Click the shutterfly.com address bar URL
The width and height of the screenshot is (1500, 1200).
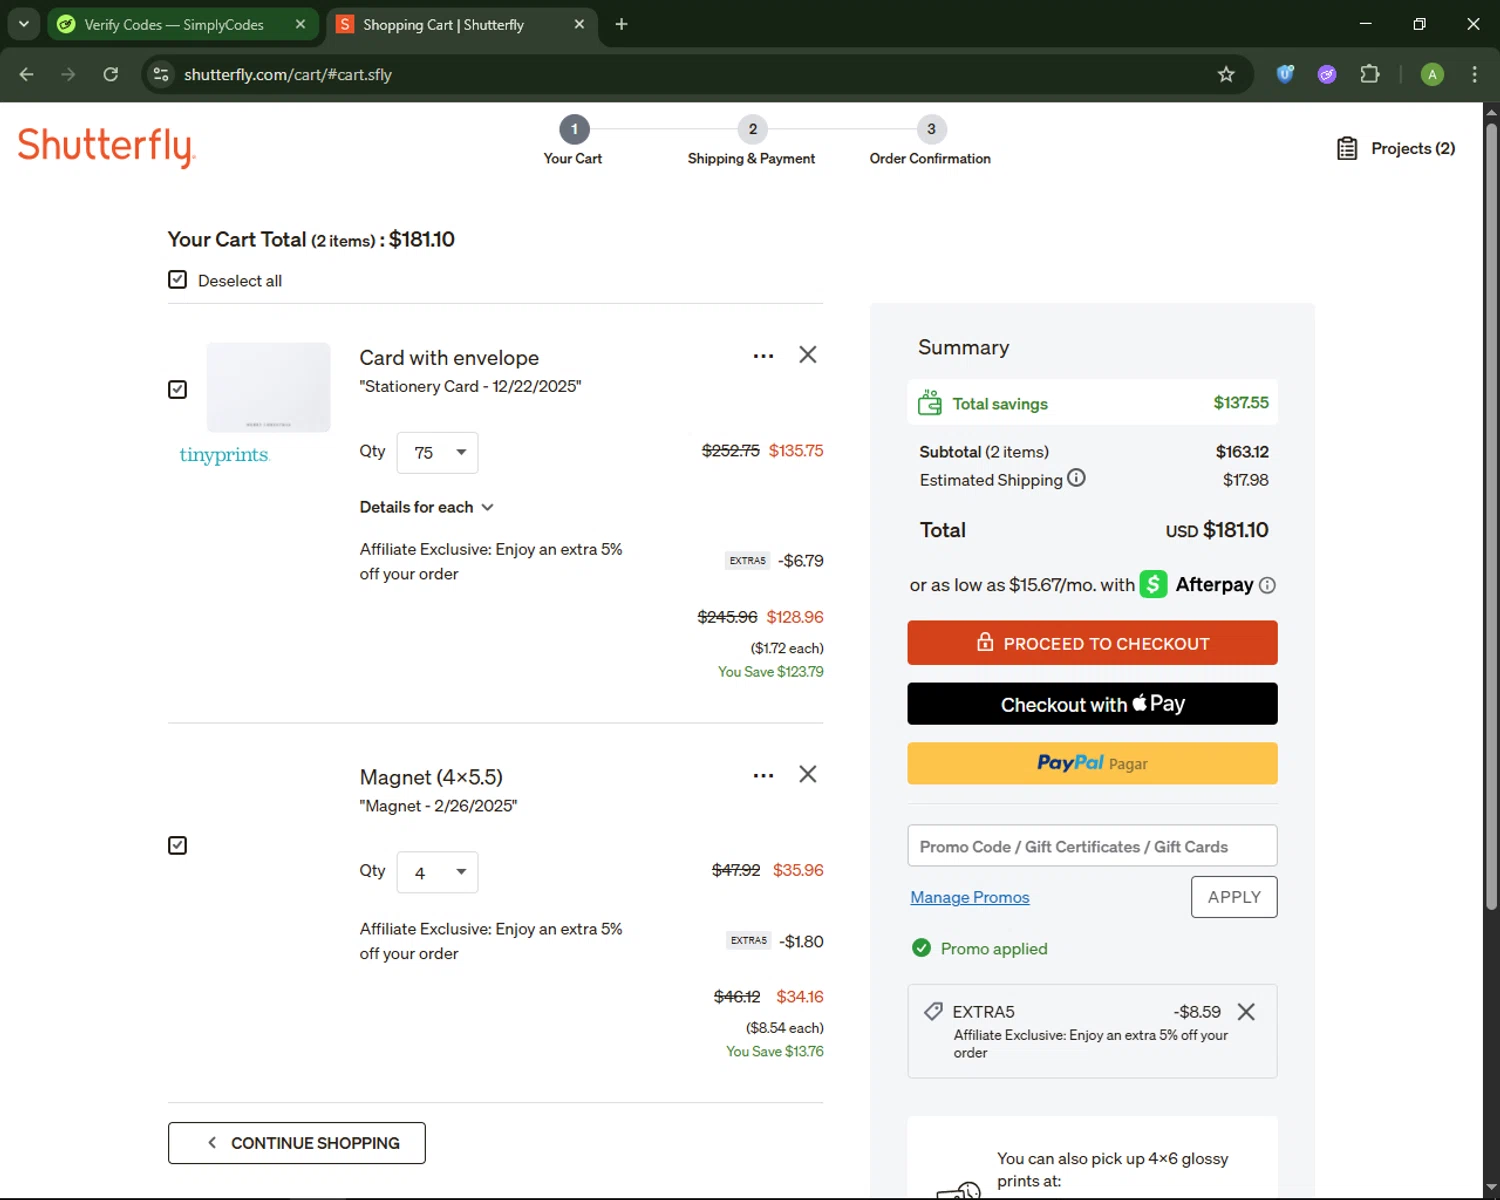point(288,74)
